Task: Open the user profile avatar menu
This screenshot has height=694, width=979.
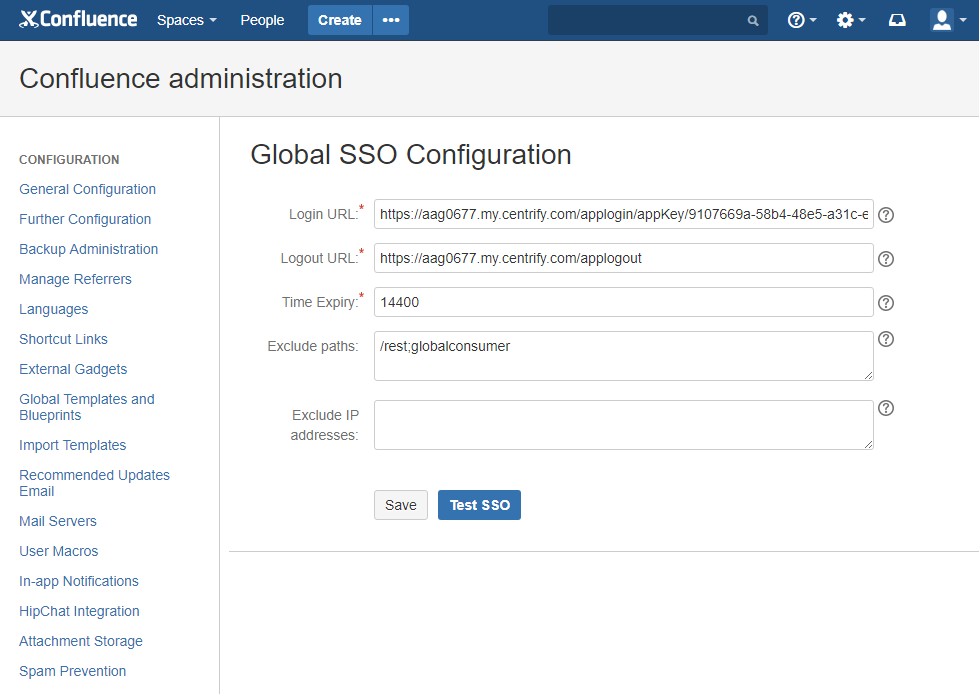Action: tap(947, 20)
